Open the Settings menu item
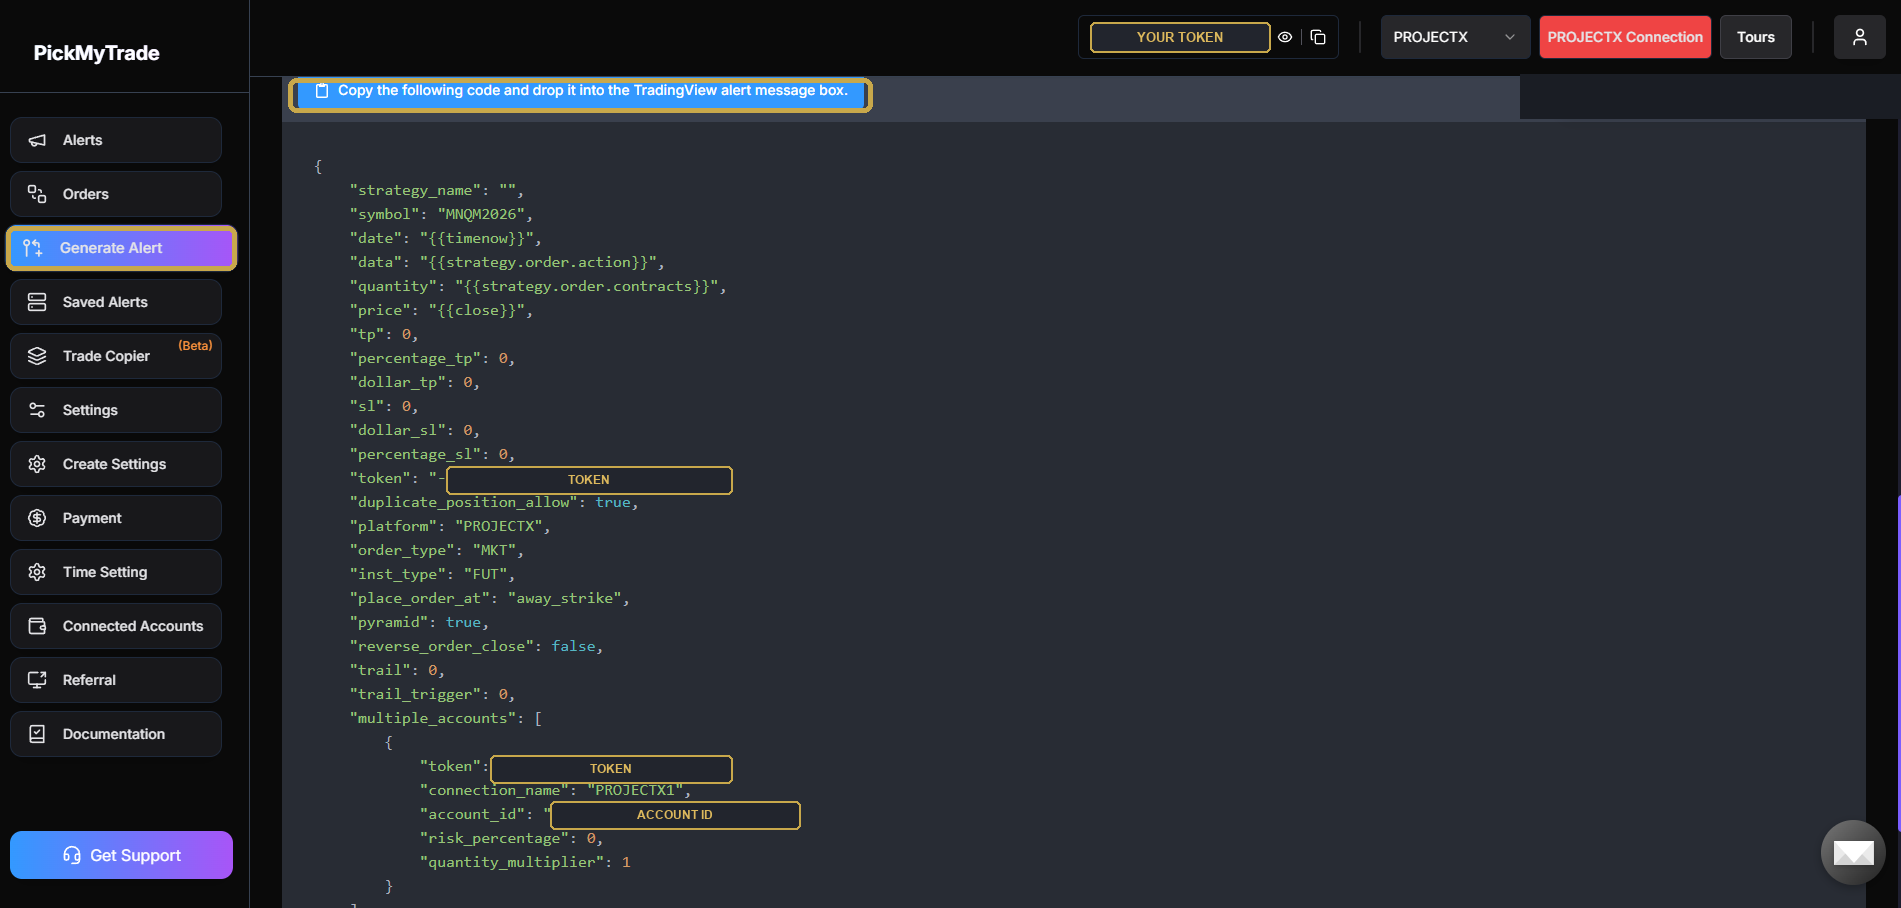Screen dimensions: 1901x908 116,410
